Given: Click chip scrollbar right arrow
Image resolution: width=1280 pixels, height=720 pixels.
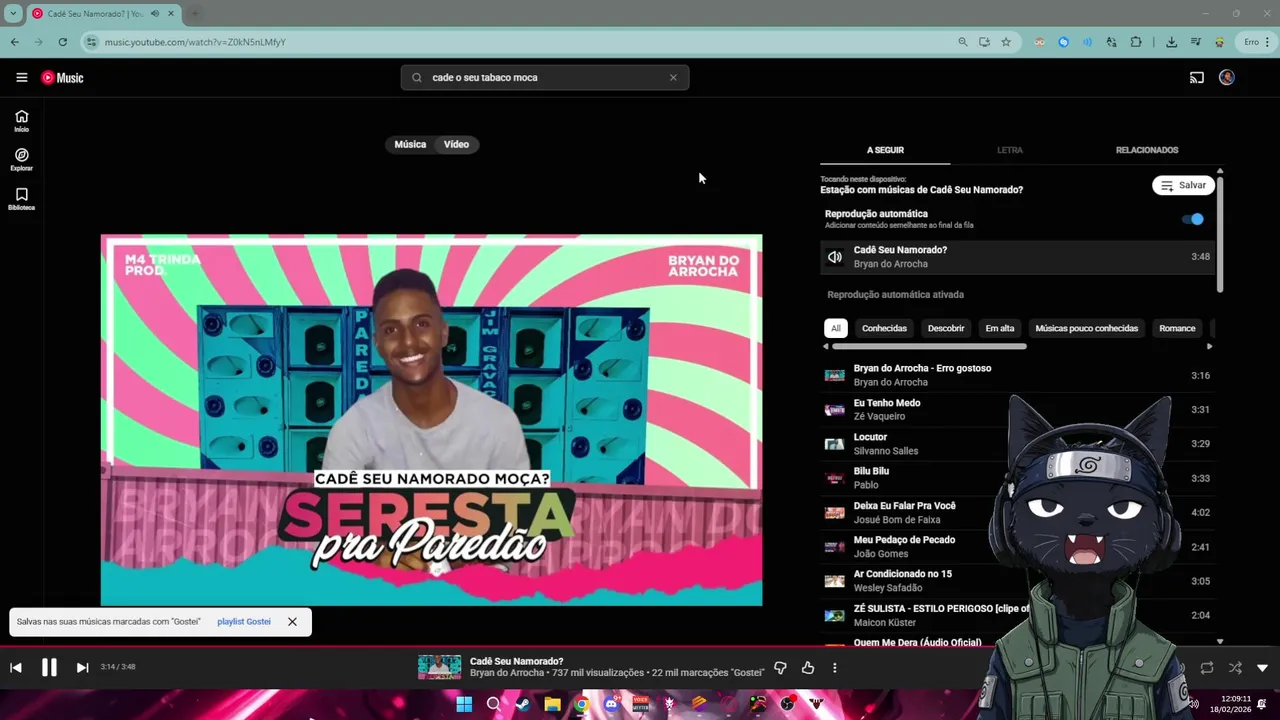Looking at the screenshot, I should [1209, 346].
